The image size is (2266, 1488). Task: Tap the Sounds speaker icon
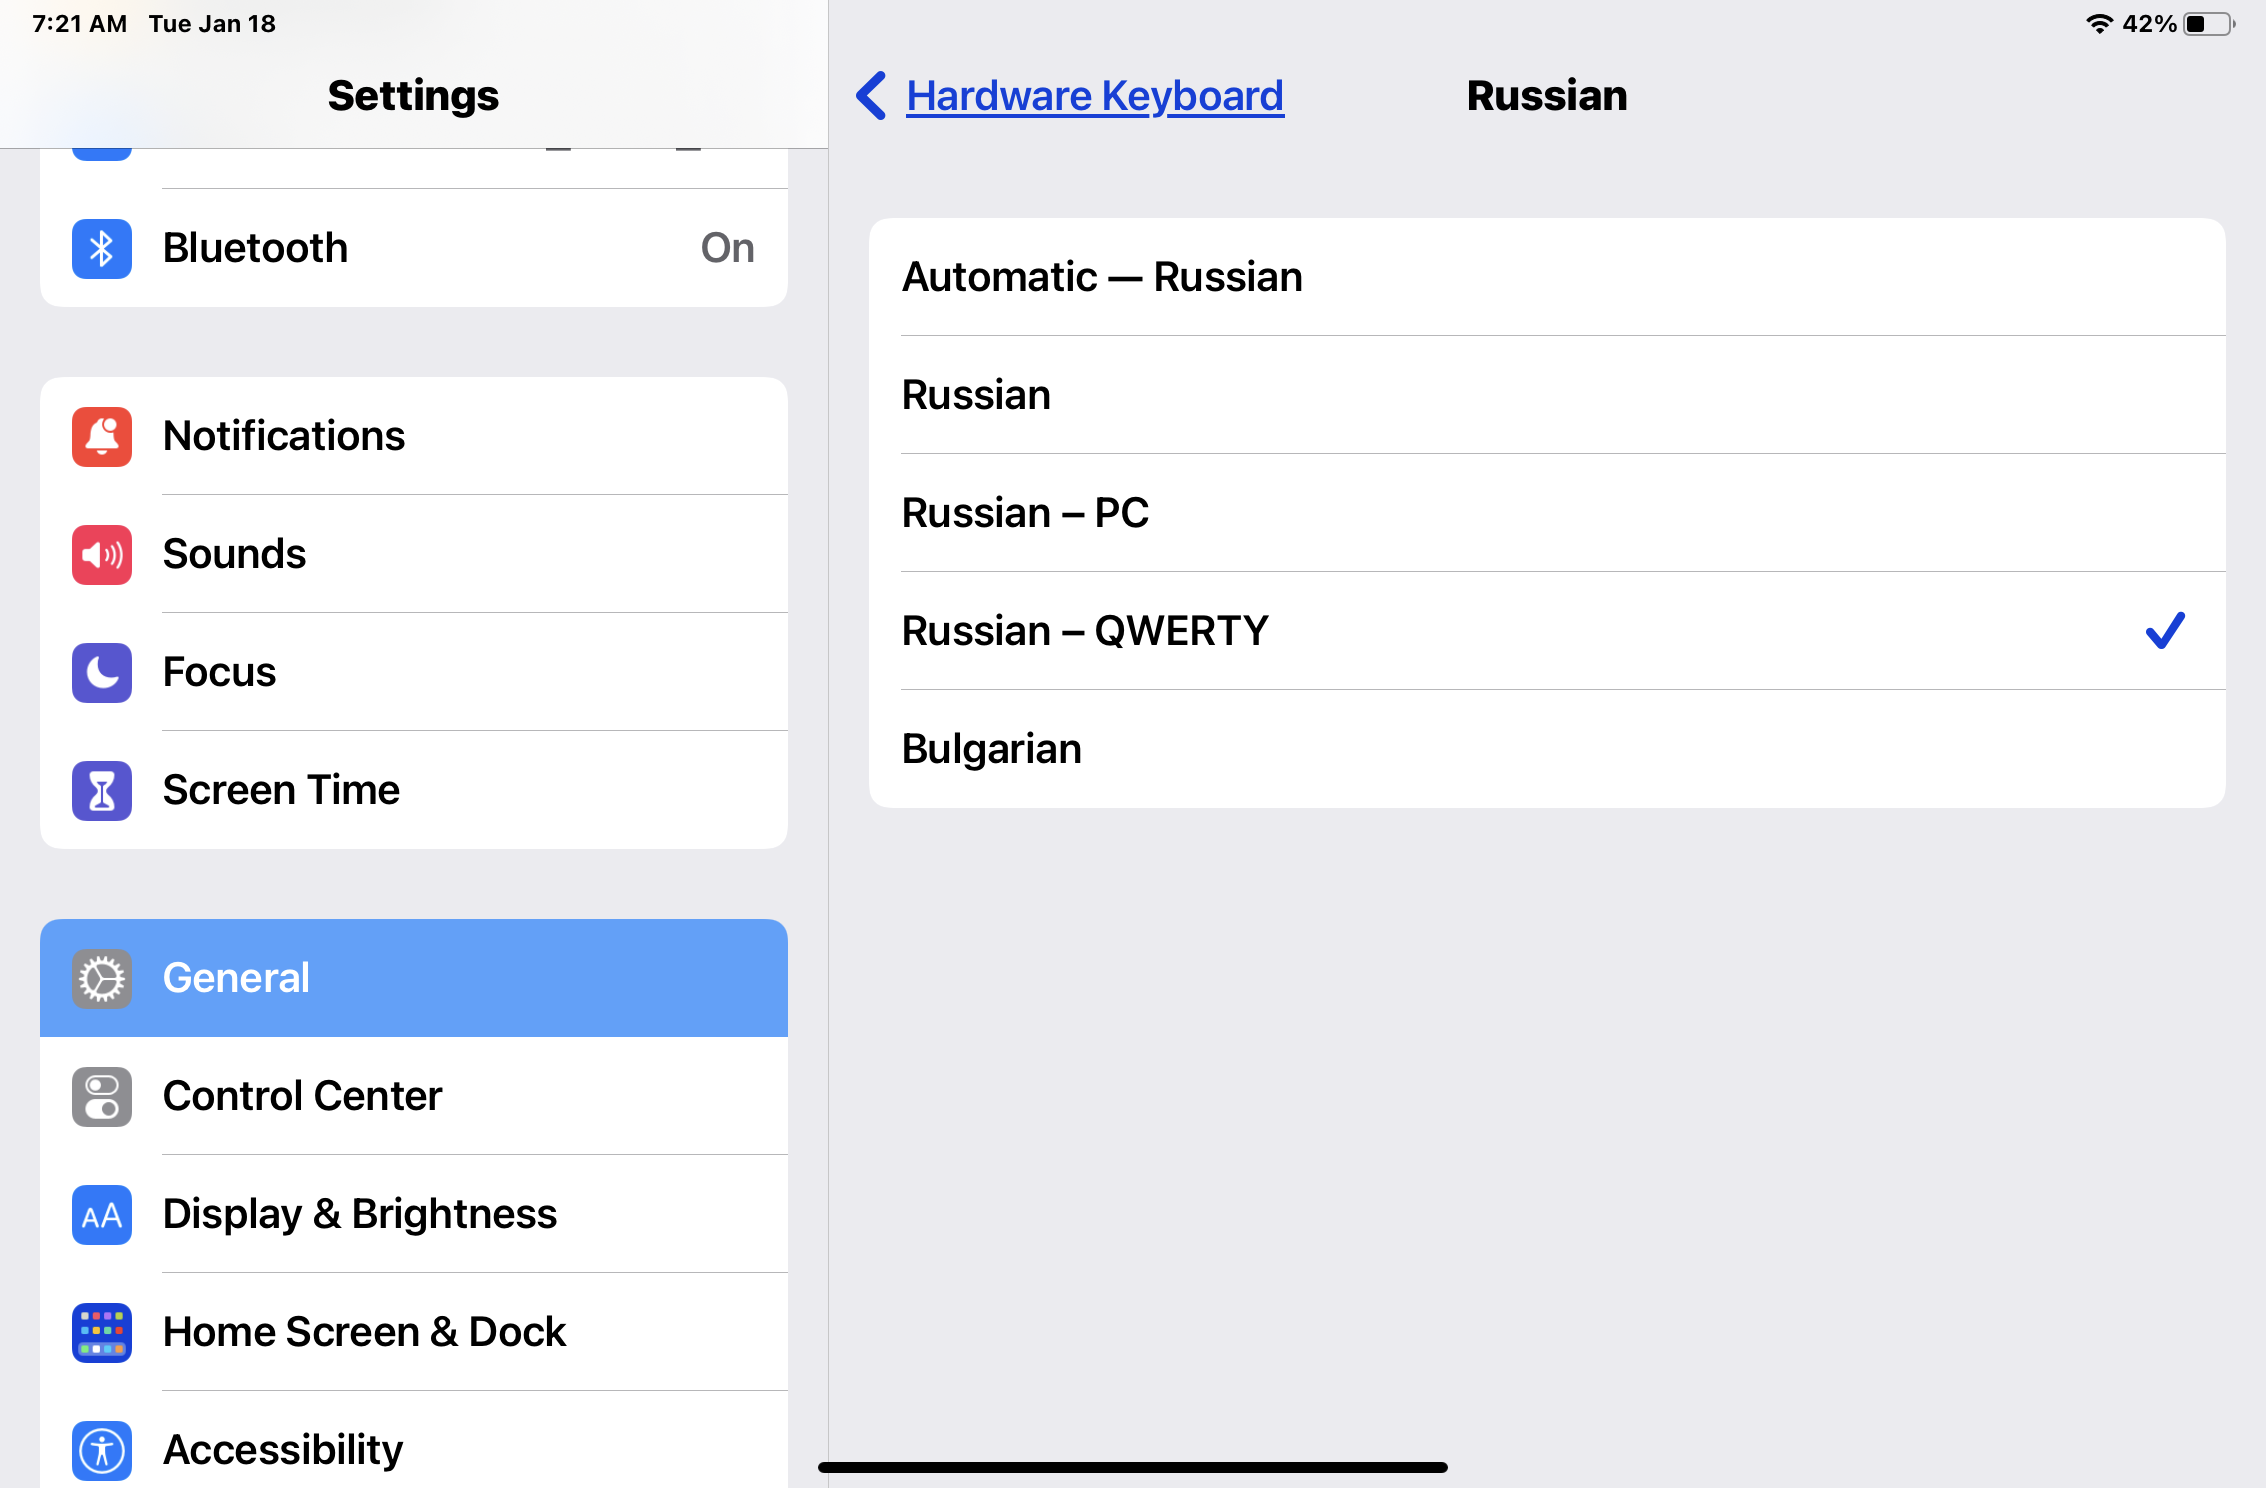click(102, 554)
